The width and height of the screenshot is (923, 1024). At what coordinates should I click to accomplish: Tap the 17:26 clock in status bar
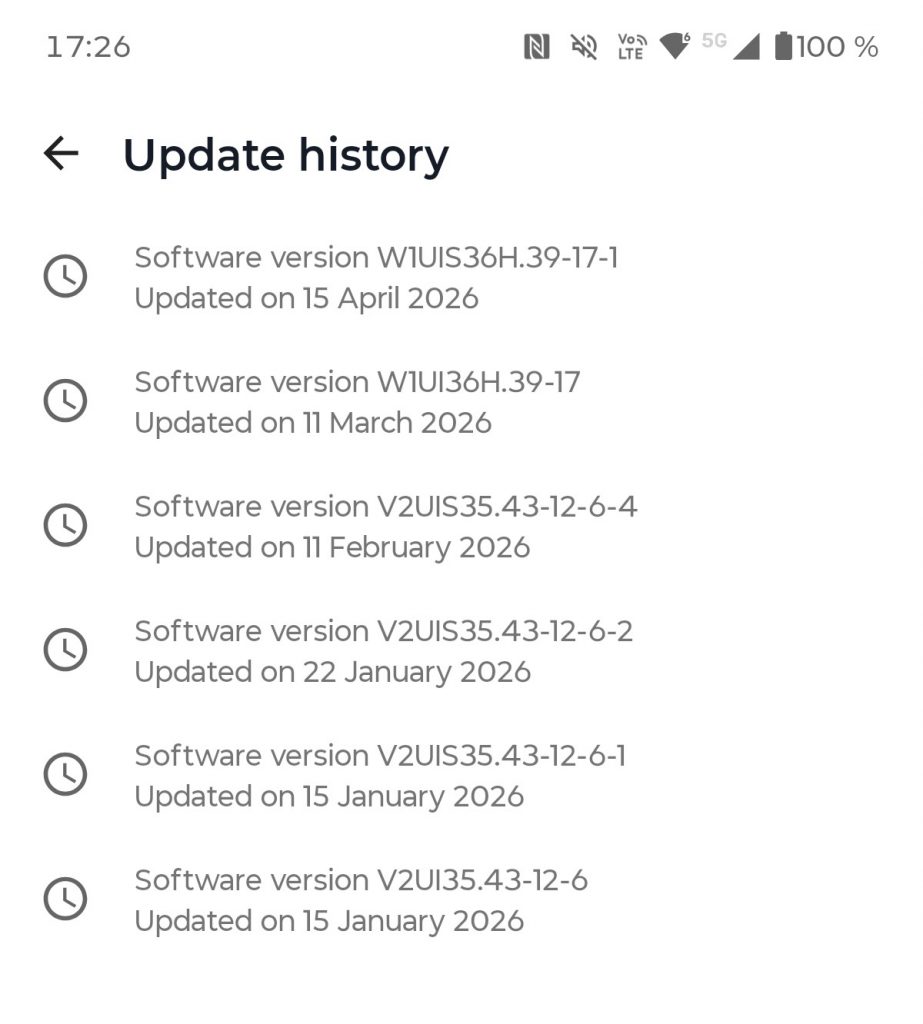coord(88,47)
